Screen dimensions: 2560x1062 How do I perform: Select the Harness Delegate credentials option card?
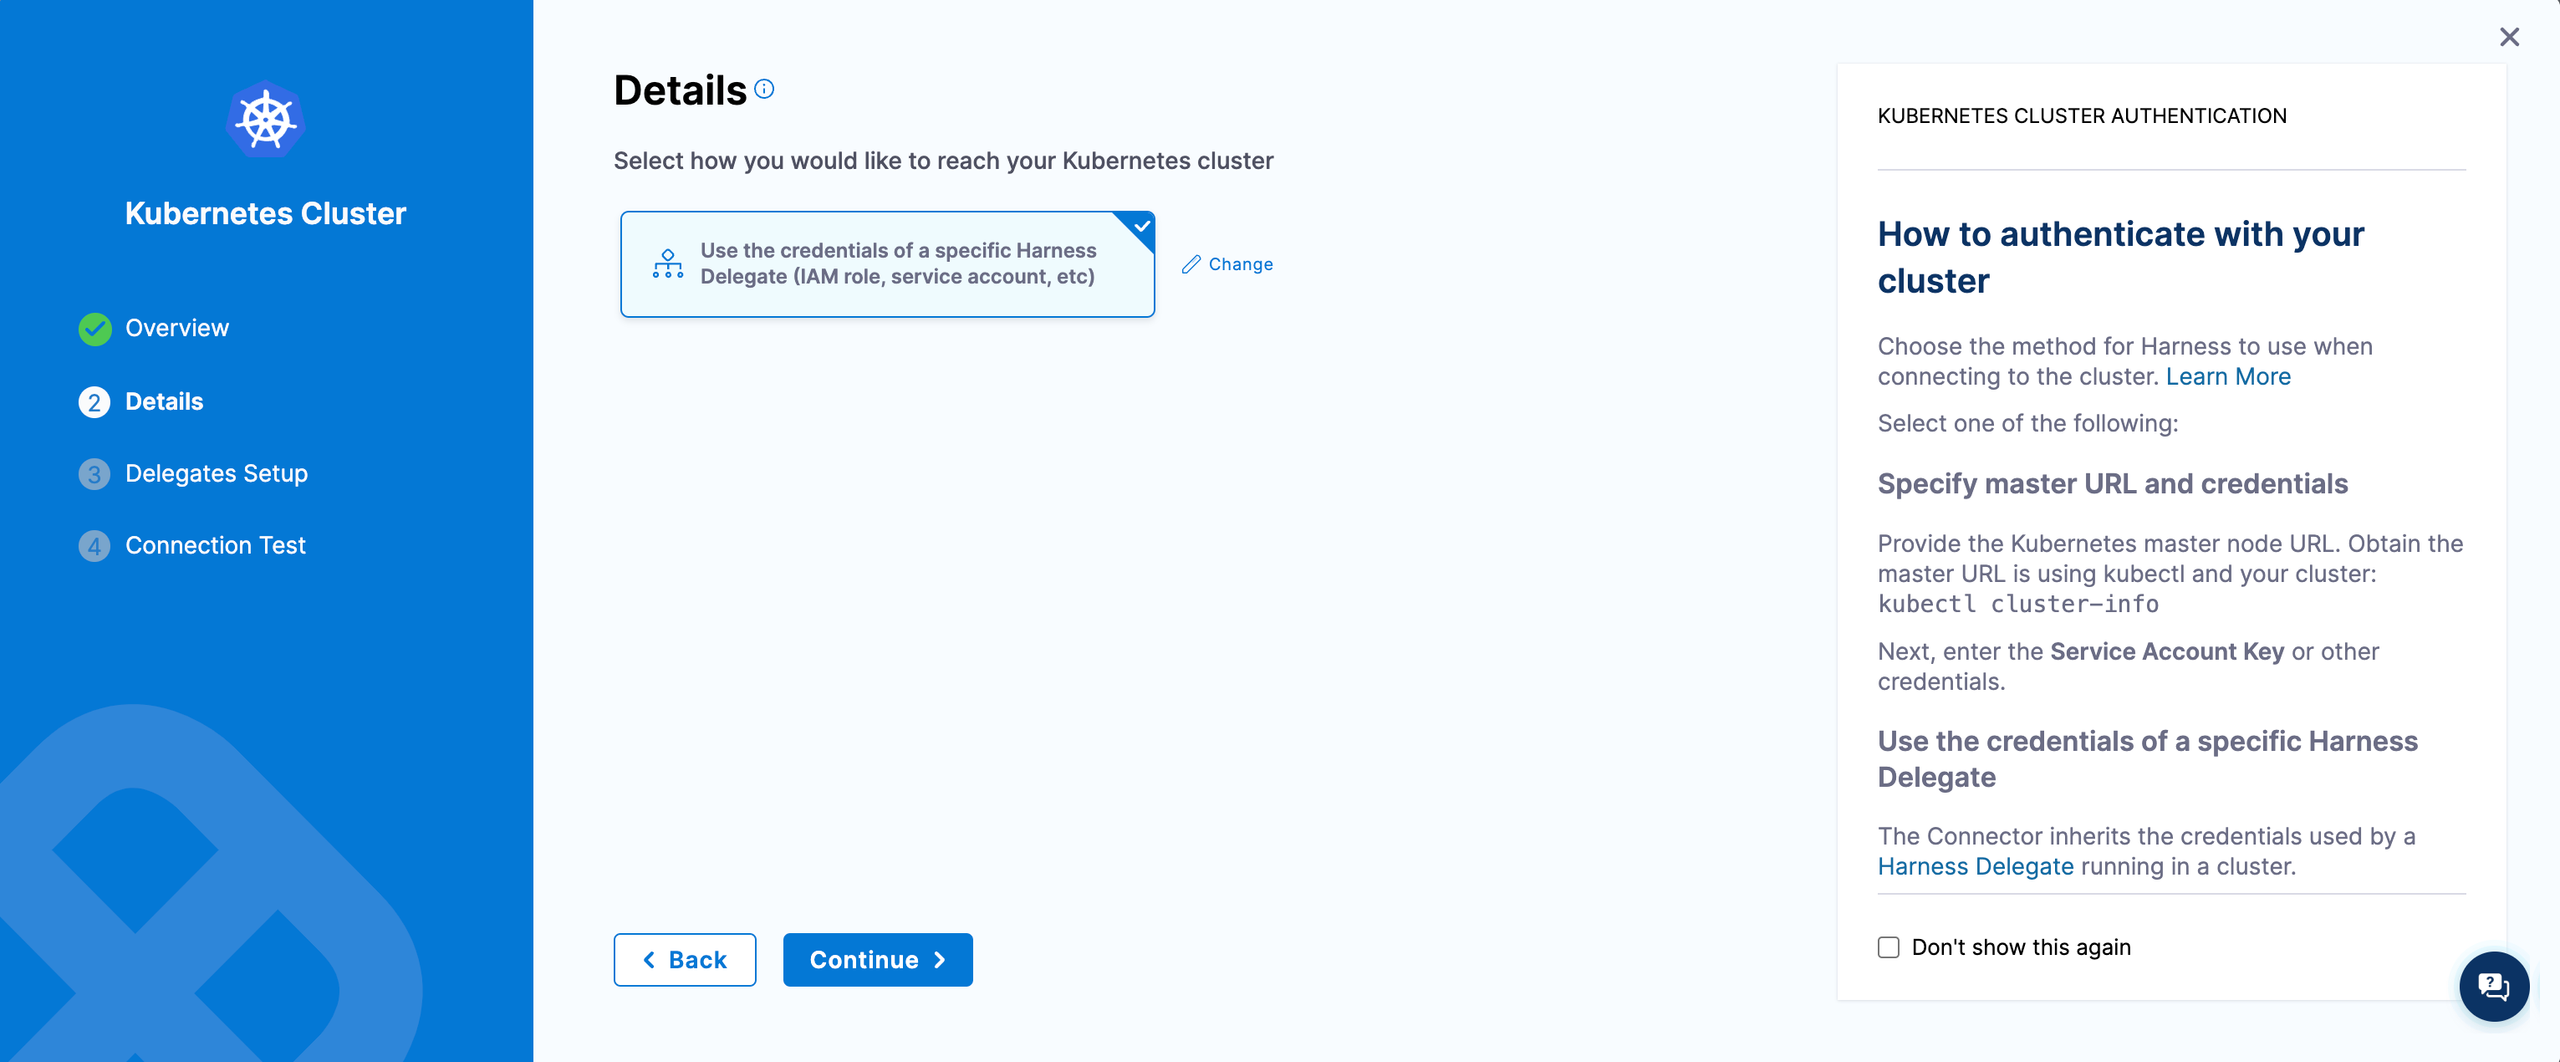coord(886,264)
